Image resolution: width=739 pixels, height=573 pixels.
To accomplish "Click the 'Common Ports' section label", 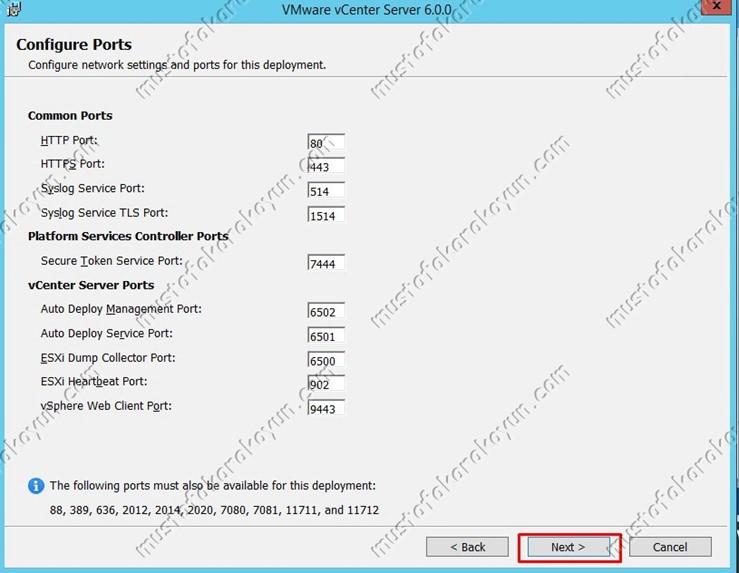I will pyautogui.click(x=70, y=115).
